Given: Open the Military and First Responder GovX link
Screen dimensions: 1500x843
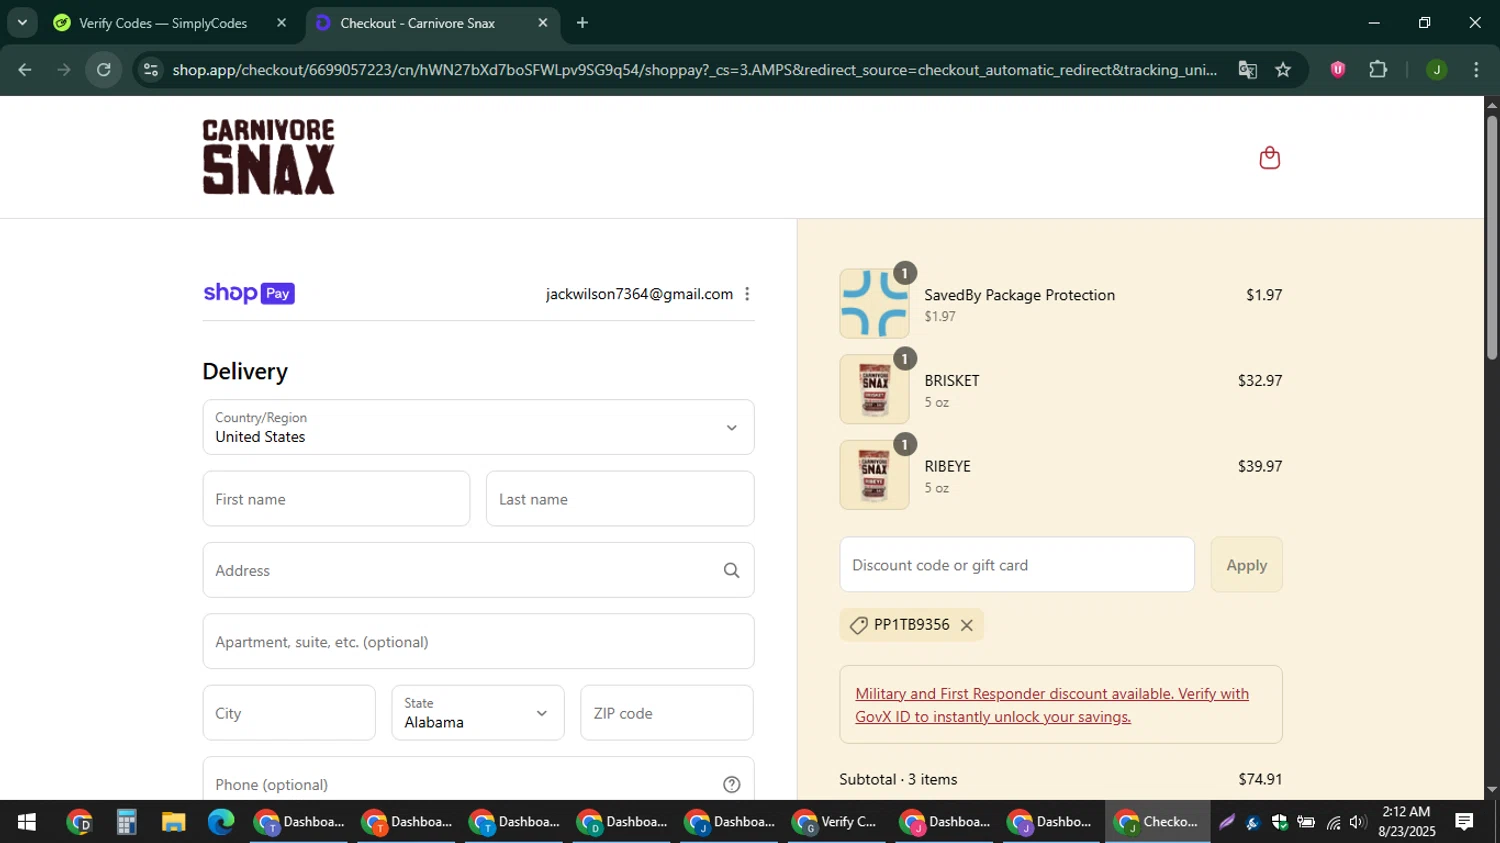Looking at the screenshot, I should [x=1052, y=705].
